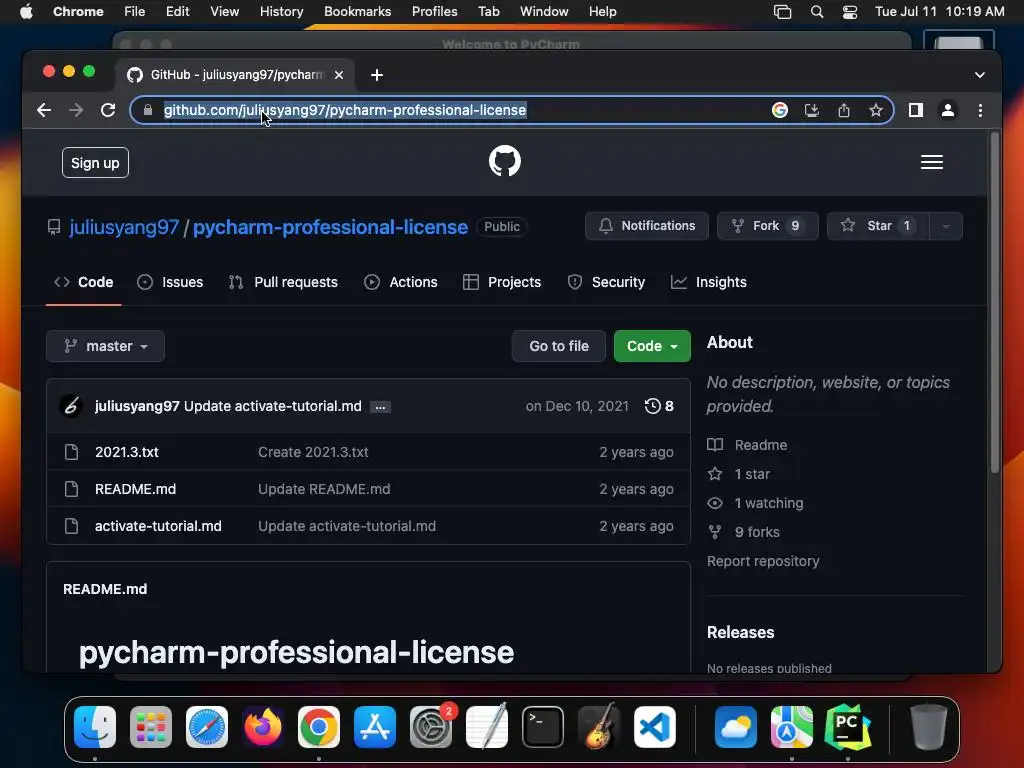The width and height of the screenshot is (1024, 768).
Task: Open the Insights tab
Action: pos(709,282)
